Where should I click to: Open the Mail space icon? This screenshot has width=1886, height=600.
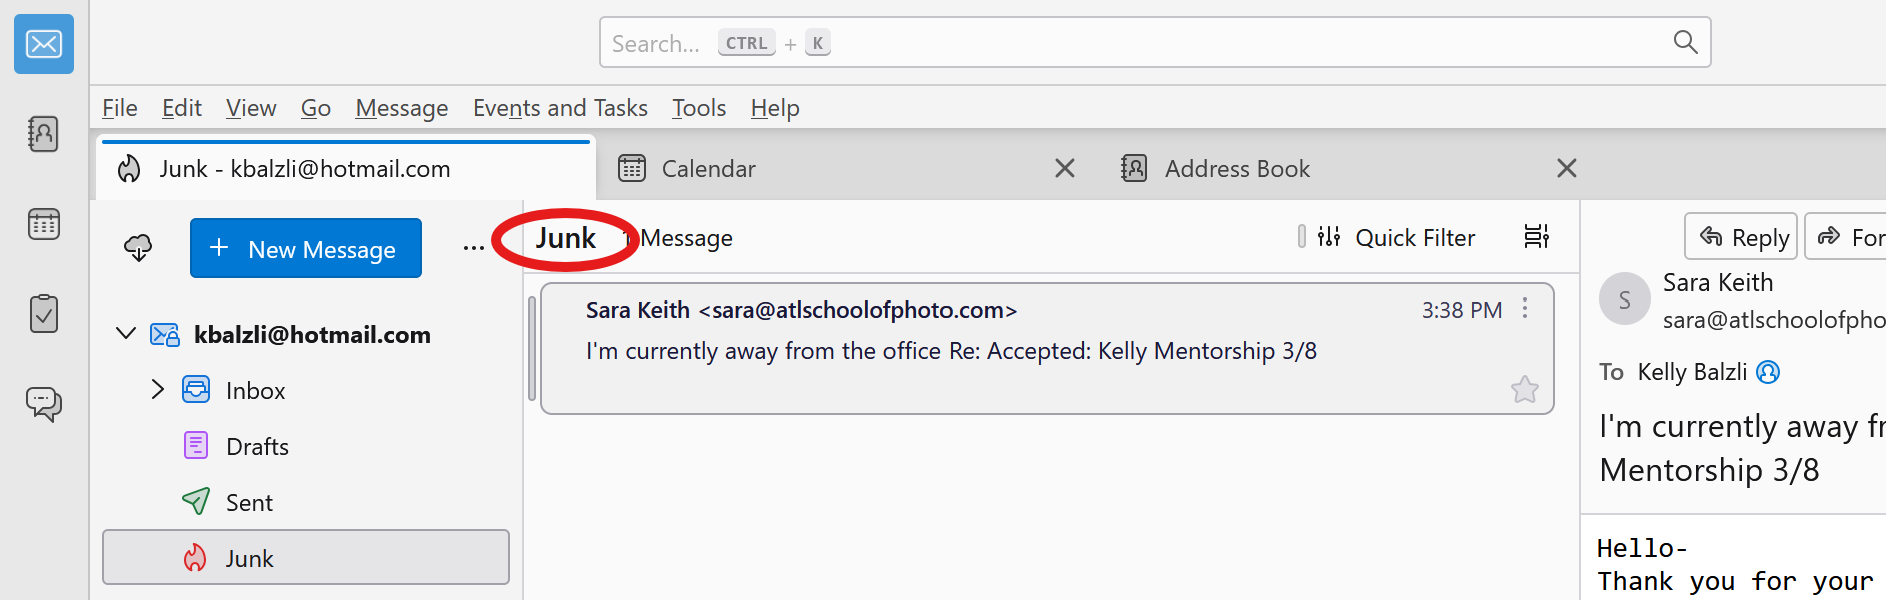tap(44, 44)
